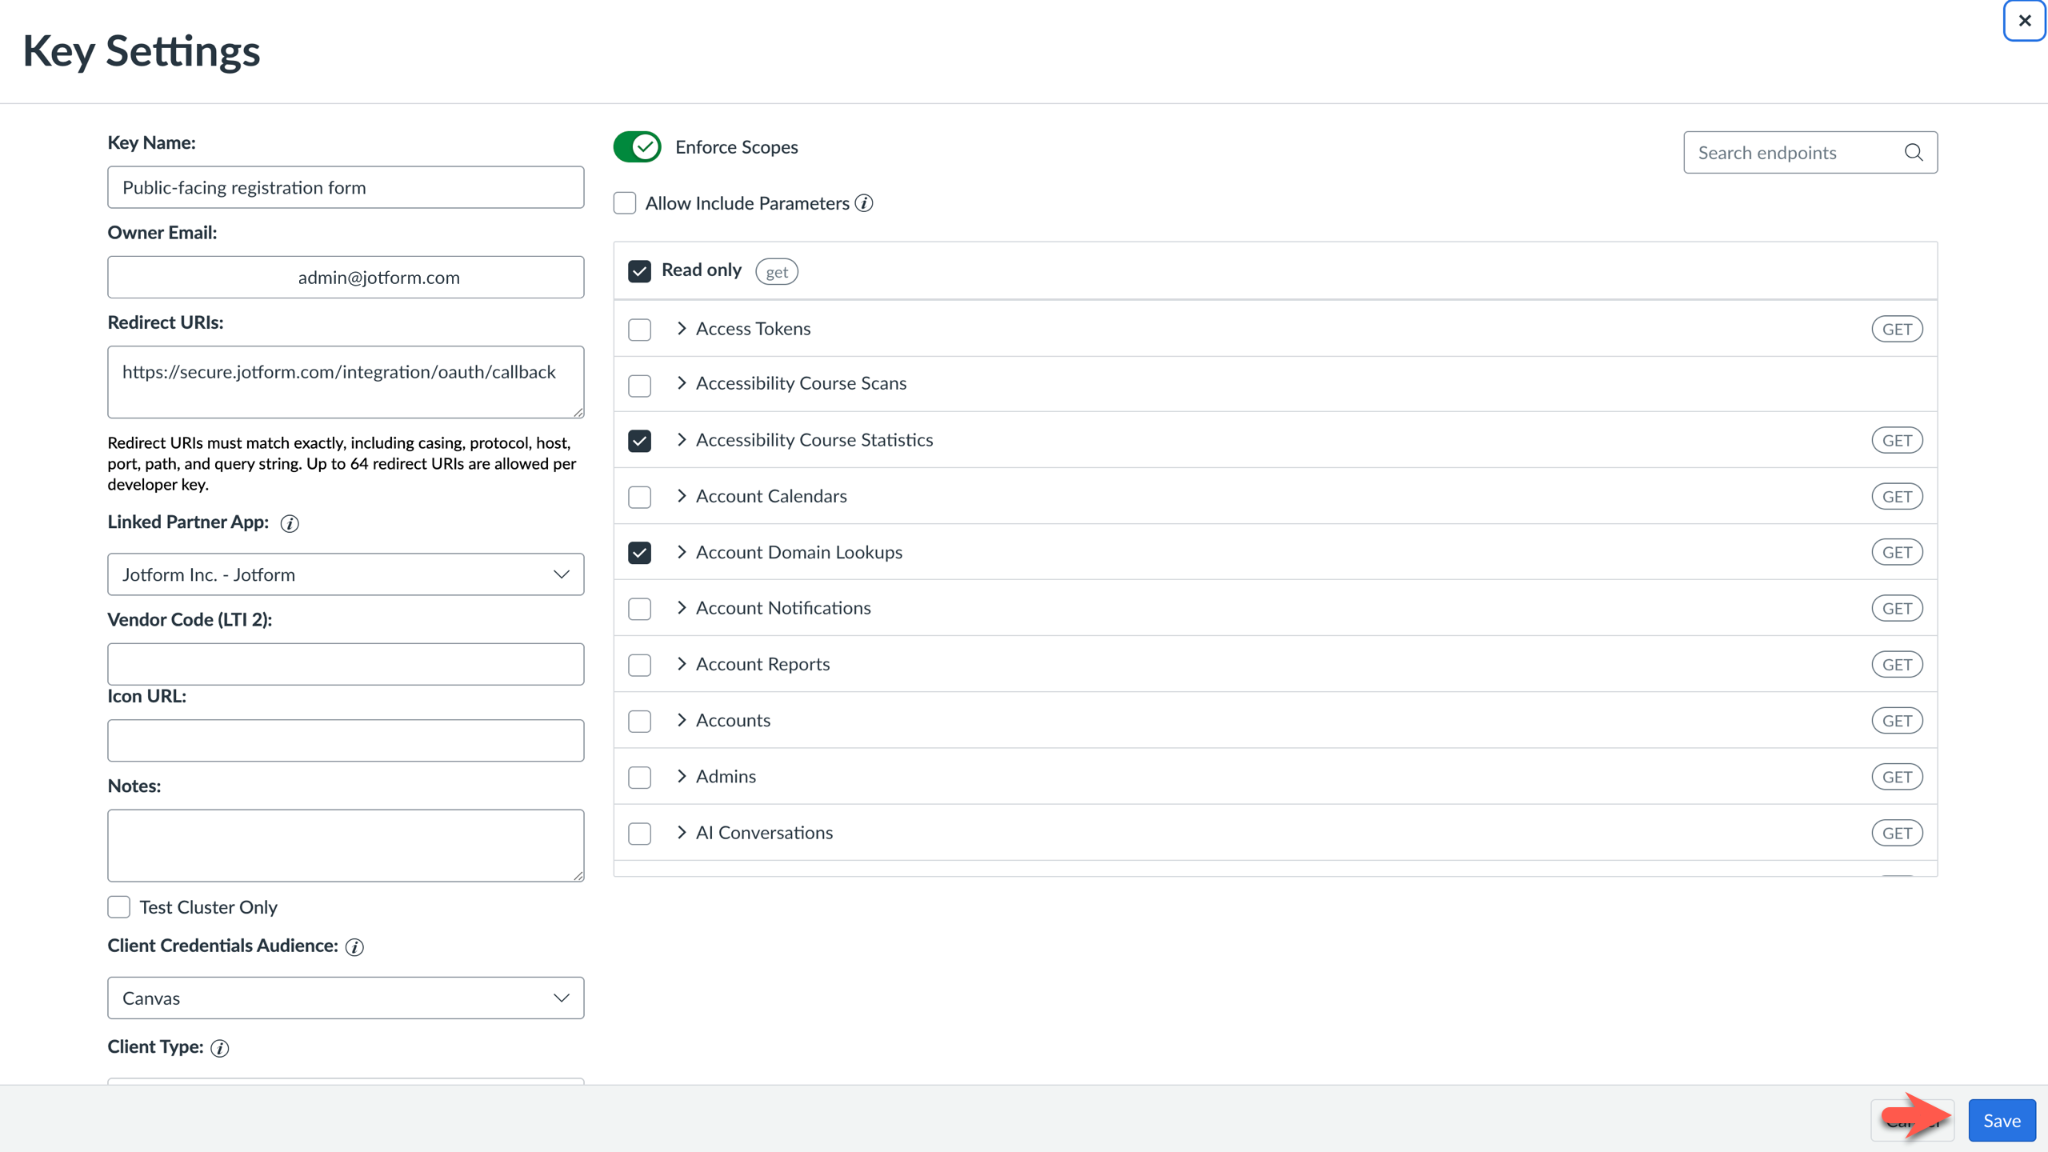Open Client Credentials Audience dropdown
This screenshot has height=1152, width=2048.
[x=346, y=998]
